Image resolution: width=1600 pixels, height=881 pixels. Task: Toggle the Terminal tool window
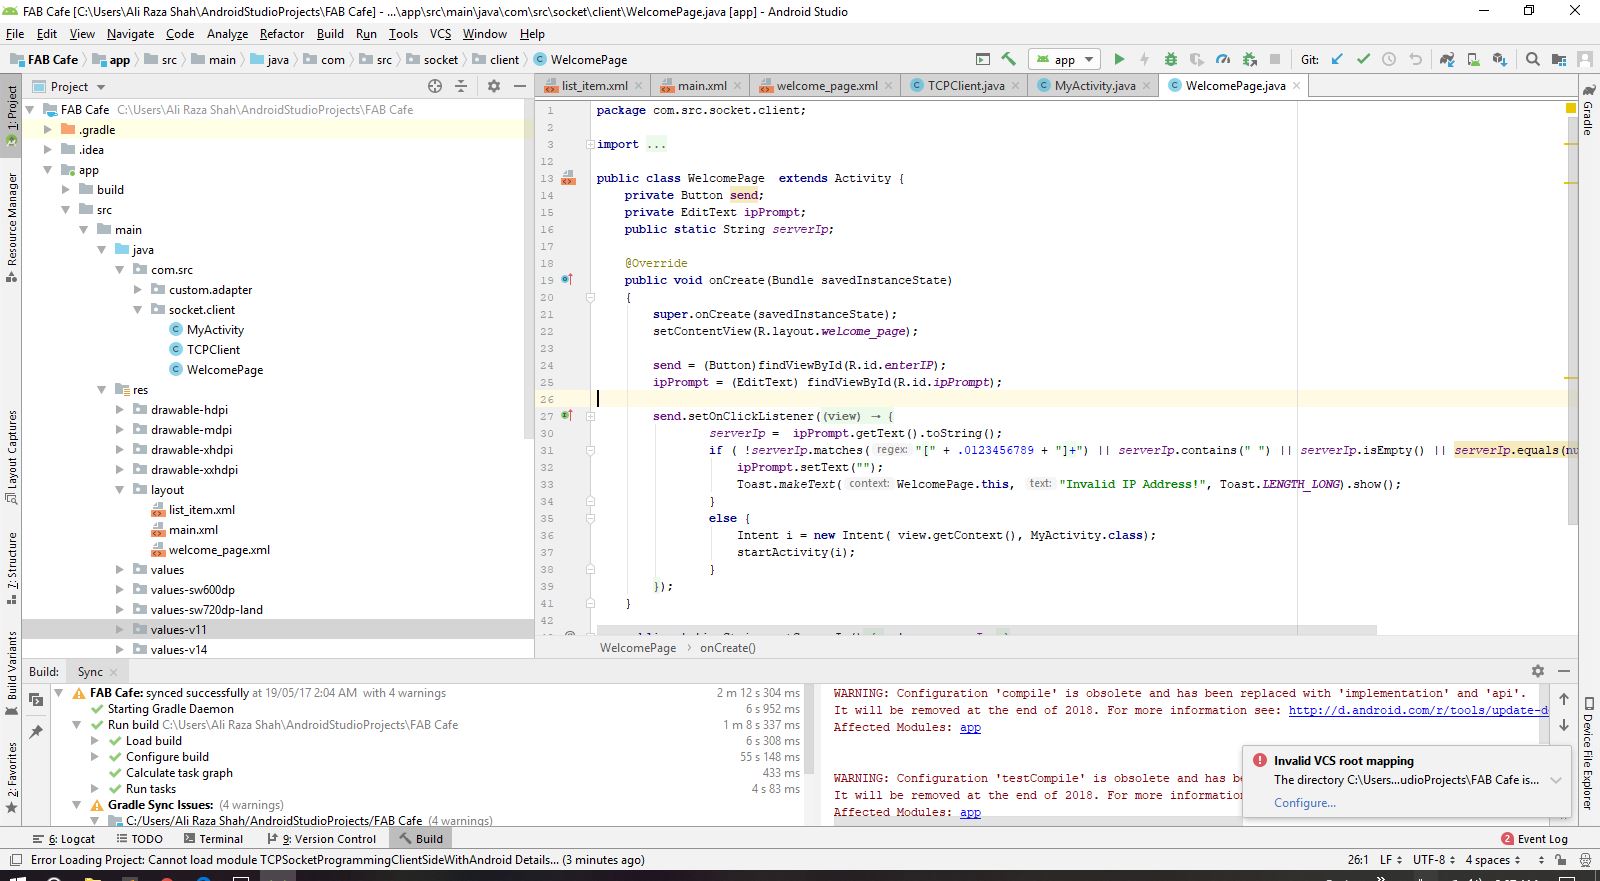(x=213, y=839)
